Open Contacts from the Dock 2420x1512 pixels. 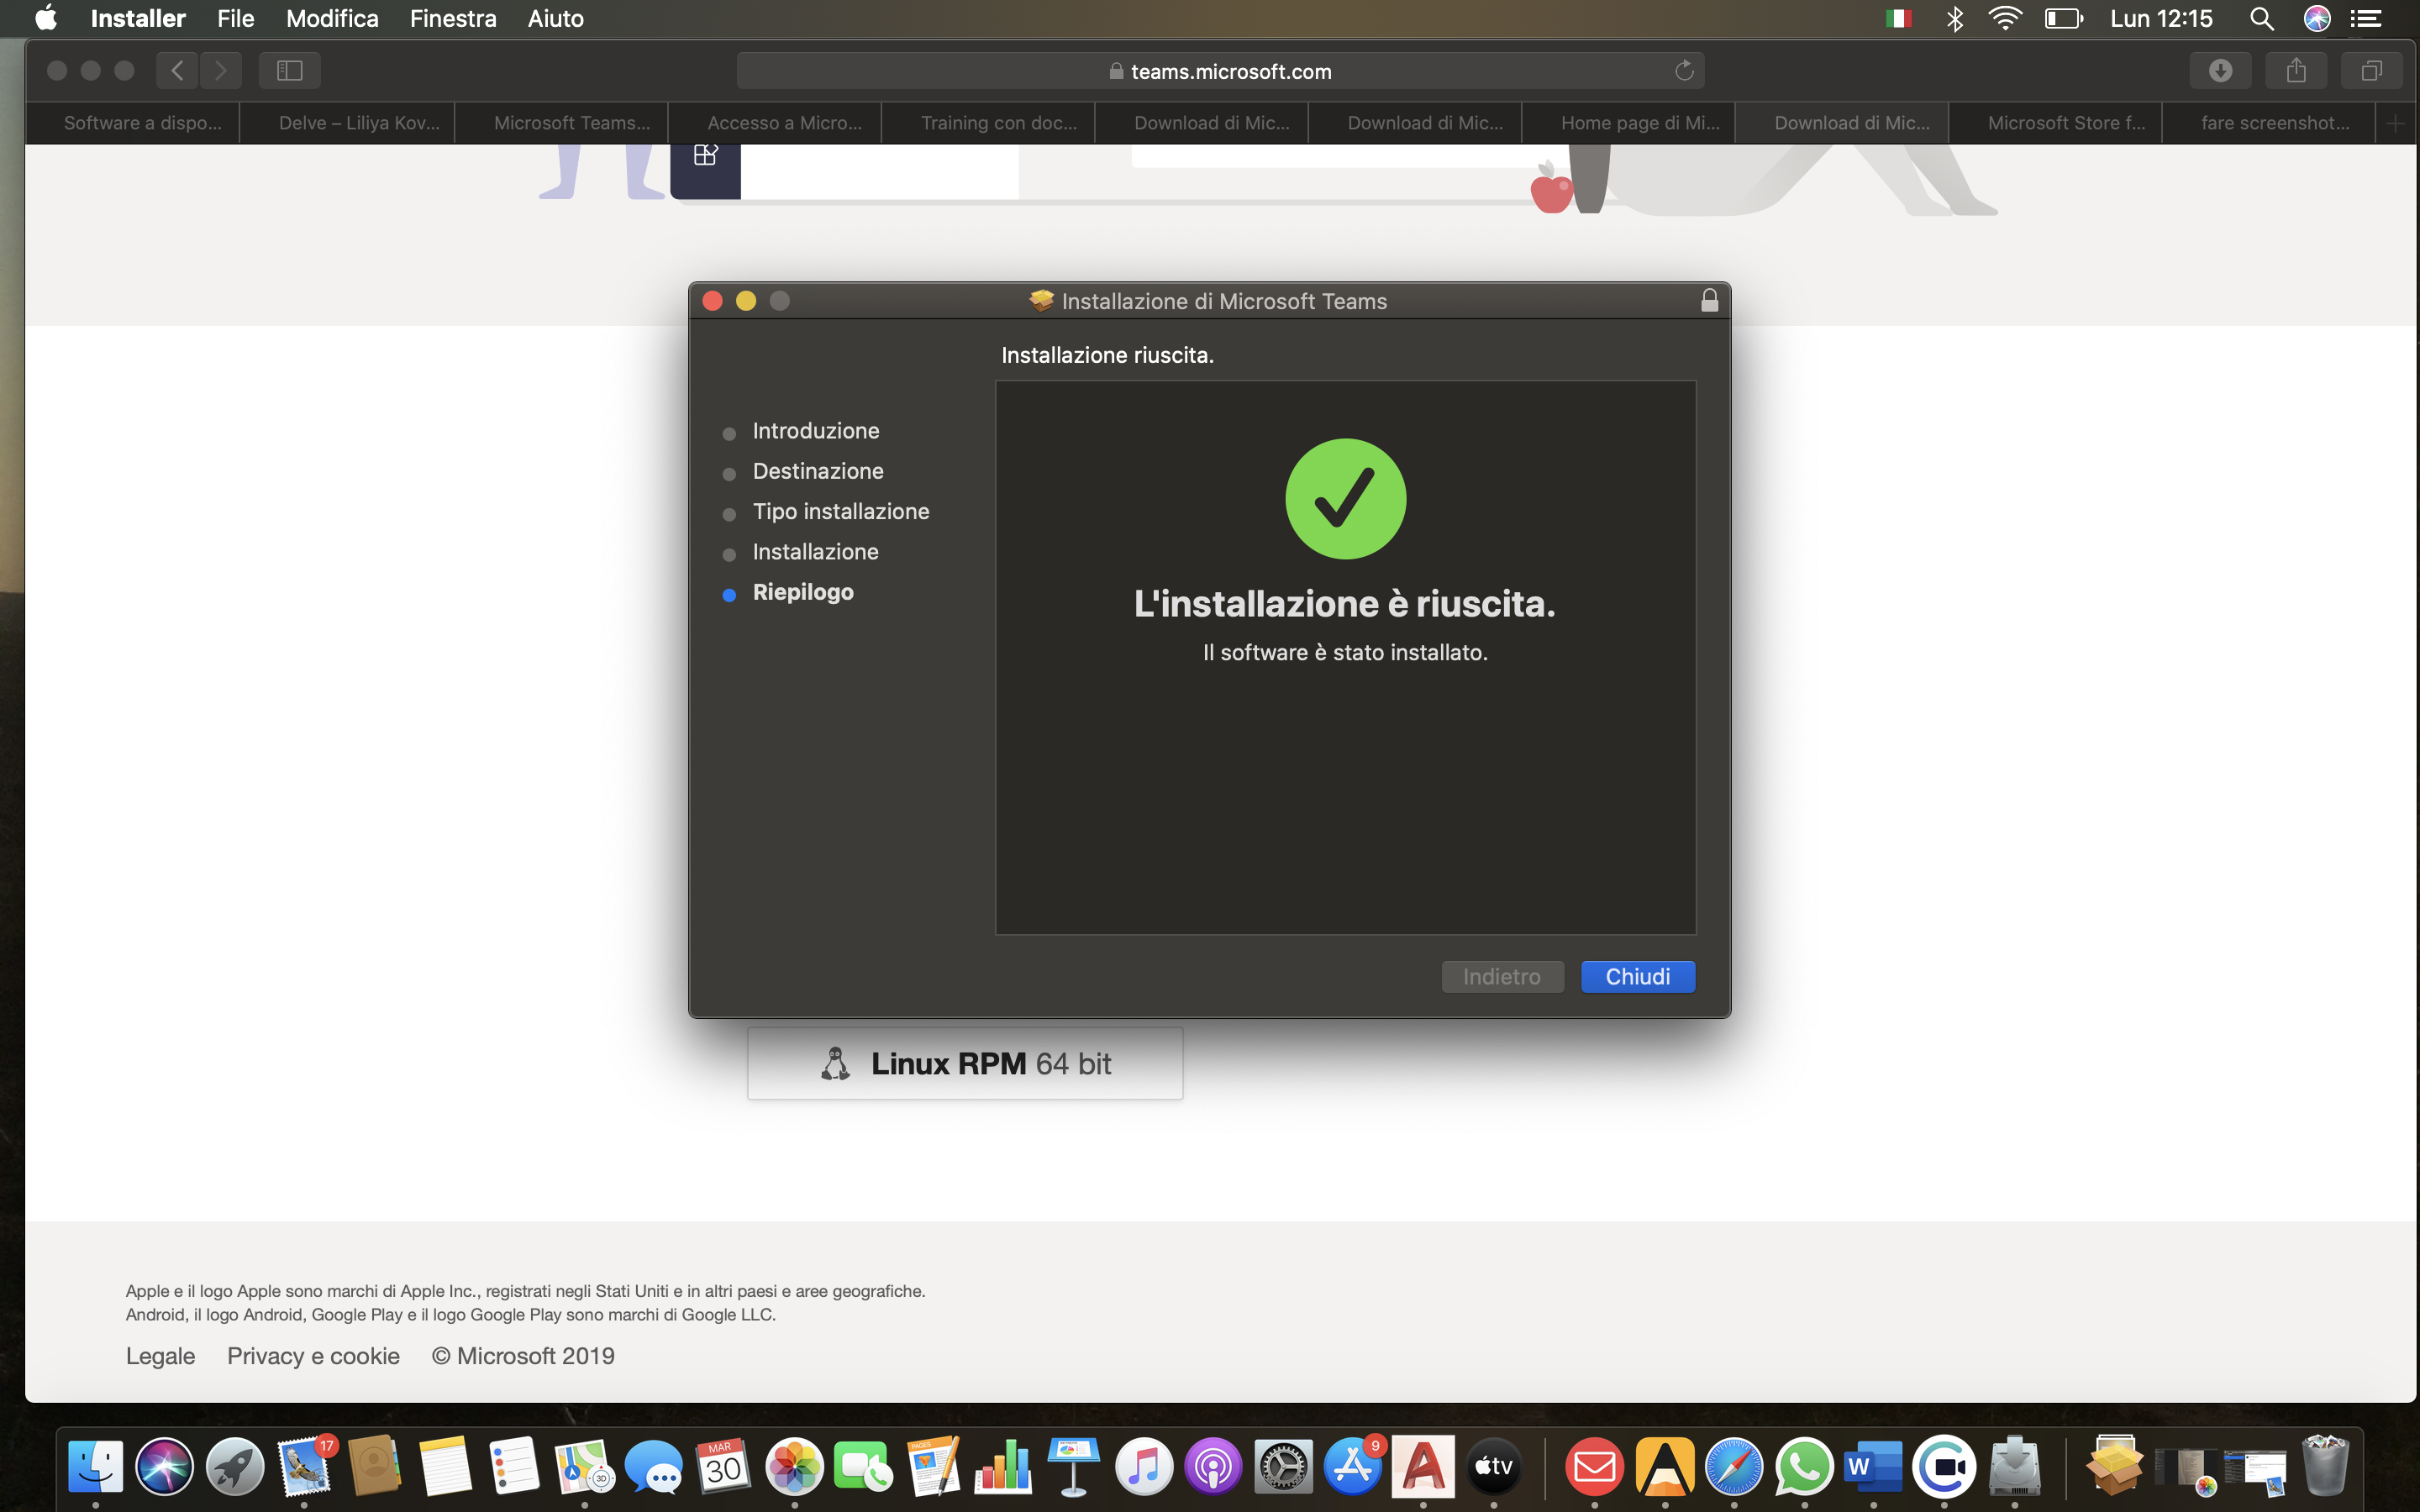pyautogui.click(x=375, y=1467)
